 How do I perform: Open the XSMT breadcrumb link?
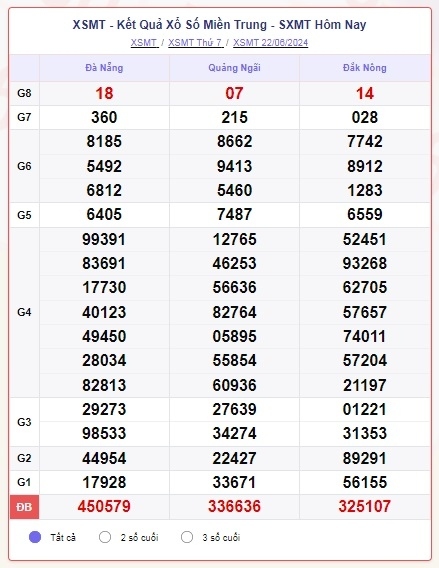144,43
